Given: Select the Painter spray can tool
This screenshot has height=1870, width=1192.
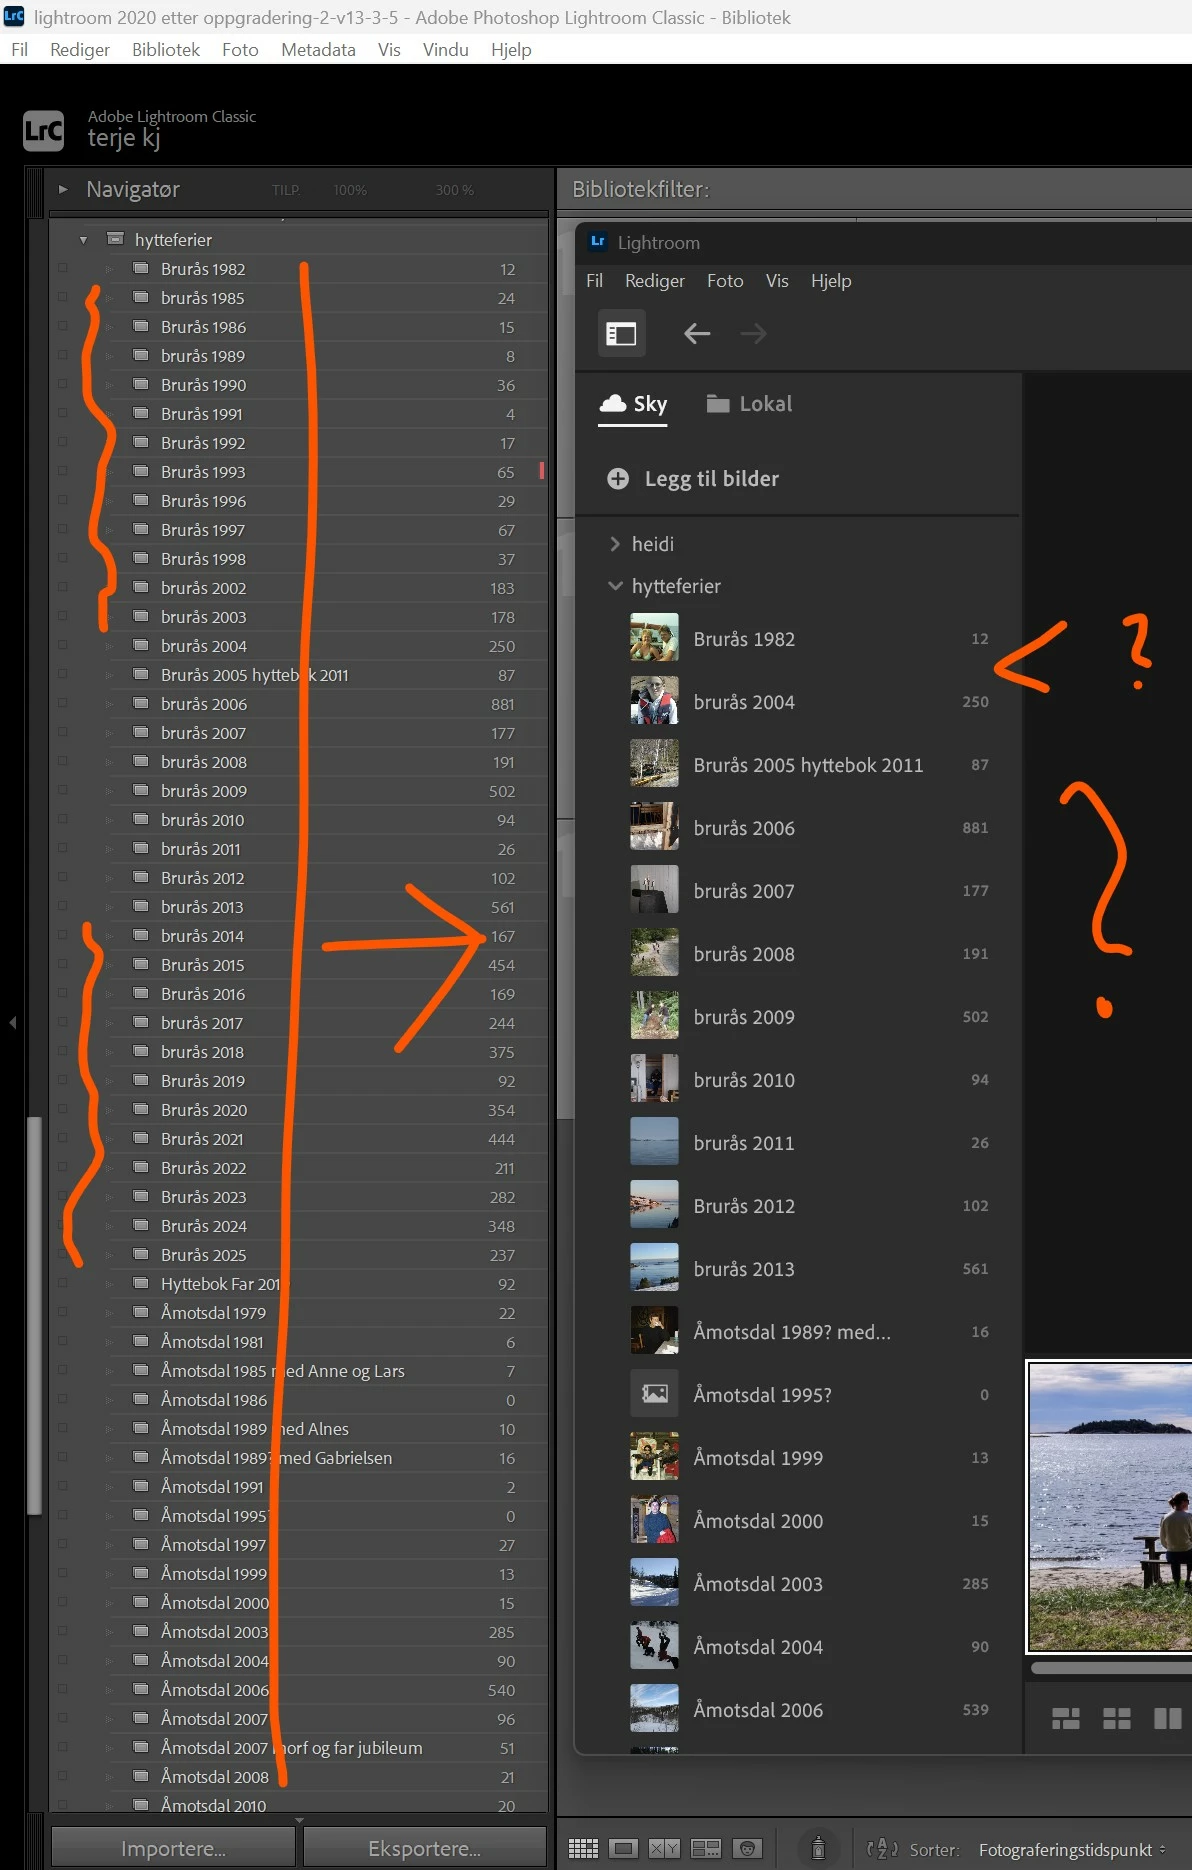Looking at the screenshot, I should [818, 1848].
